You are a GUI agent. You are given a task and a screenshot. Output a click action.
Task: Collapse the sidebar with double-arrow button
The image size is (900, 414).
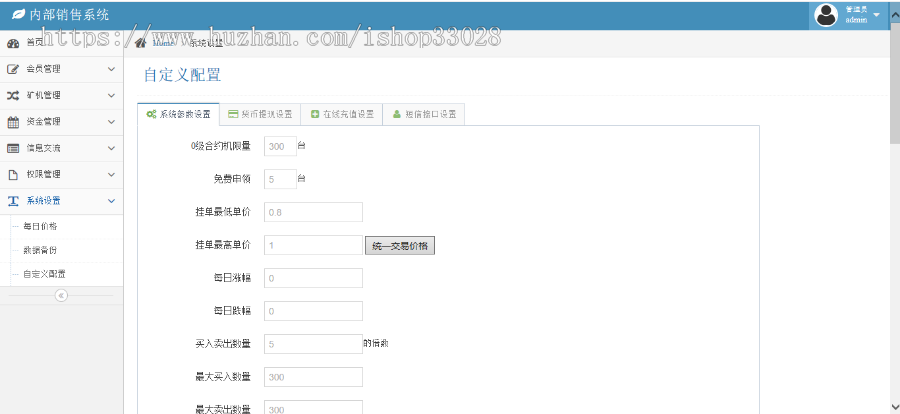[61, 296]
